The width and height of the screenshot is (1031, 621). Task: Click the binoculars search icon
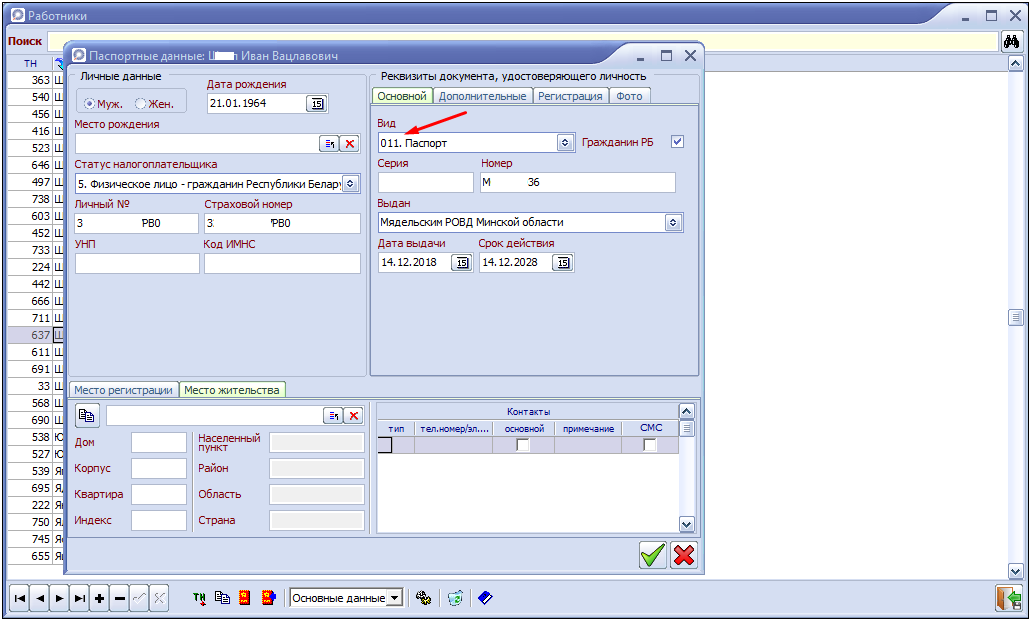[1012, 42]
